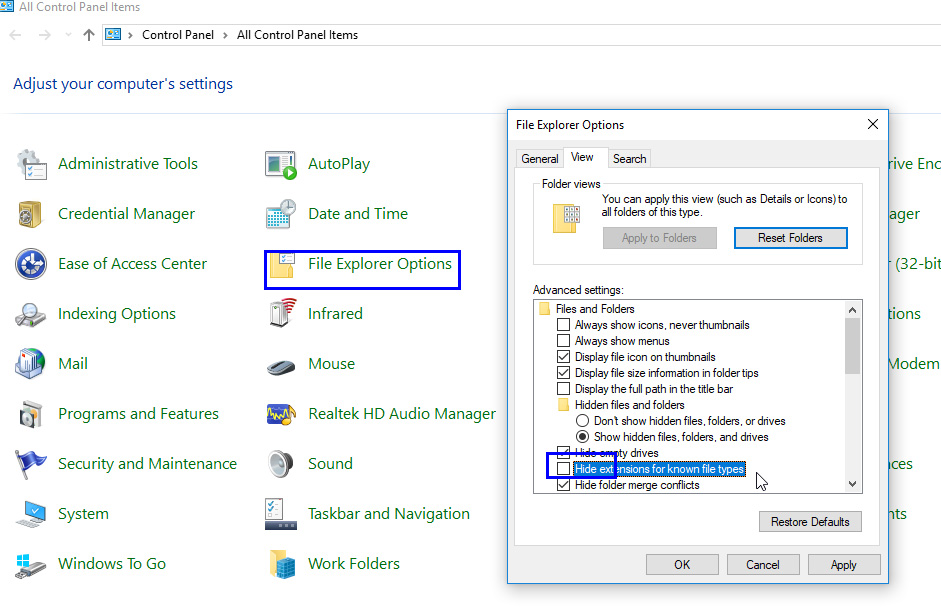
Task: Switch to the Search tab
Action: 630,158
